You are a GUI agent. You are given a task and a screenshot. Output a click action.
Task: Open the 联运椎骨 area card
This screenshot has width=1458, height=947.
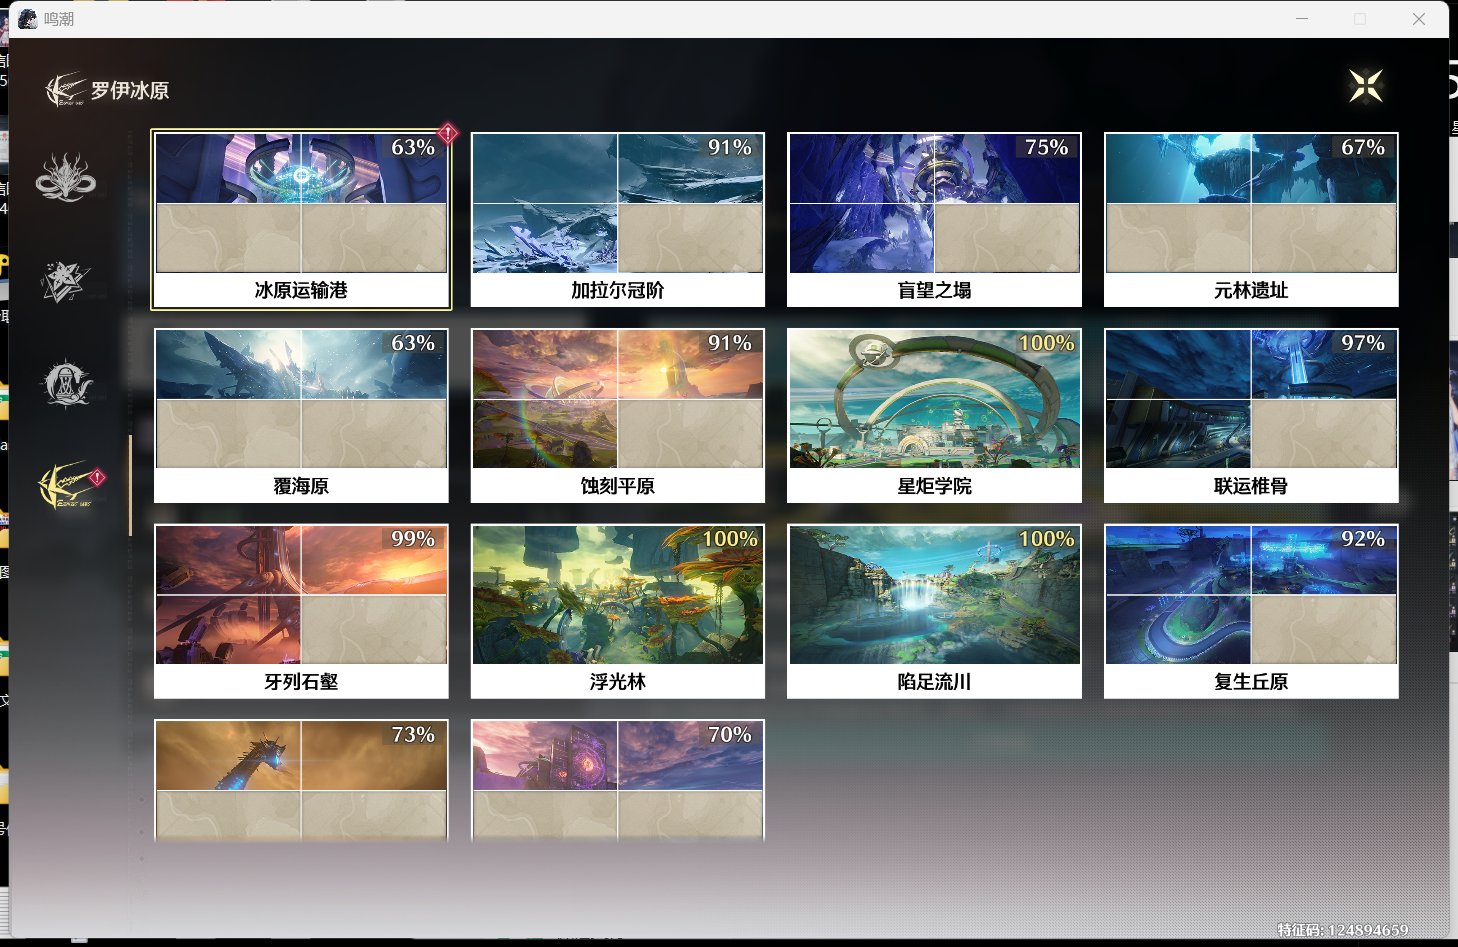(x=1250, y=415)
